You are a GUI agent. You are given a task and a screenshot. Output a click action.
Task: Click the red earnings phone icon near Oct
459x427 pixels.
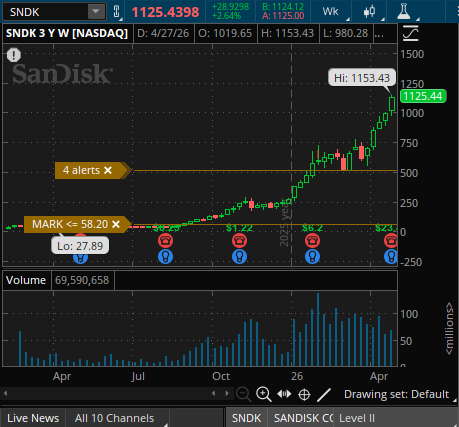(x=239, y=240)
